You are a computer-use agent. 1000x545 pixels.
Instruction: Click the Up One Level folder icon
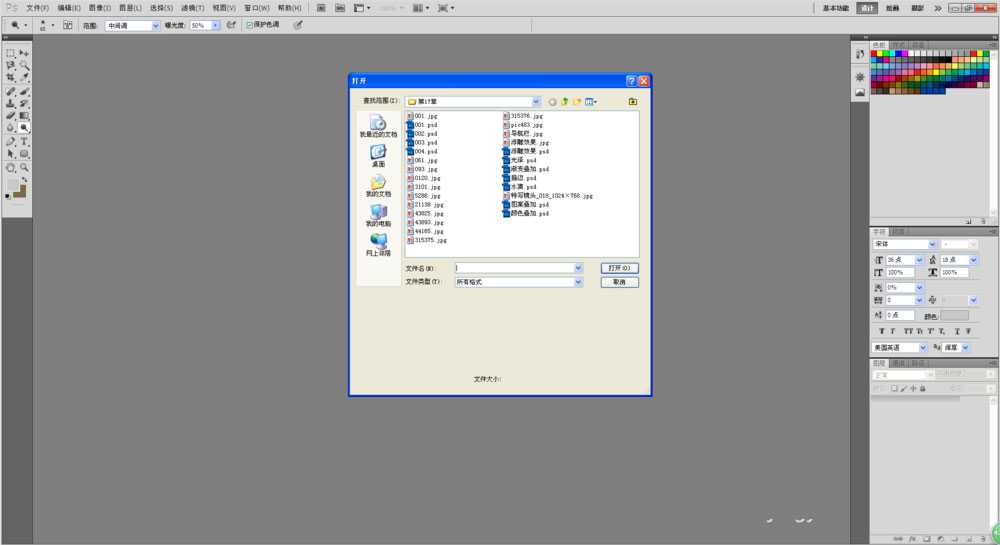pyautogui.click(x=564, y=101)
